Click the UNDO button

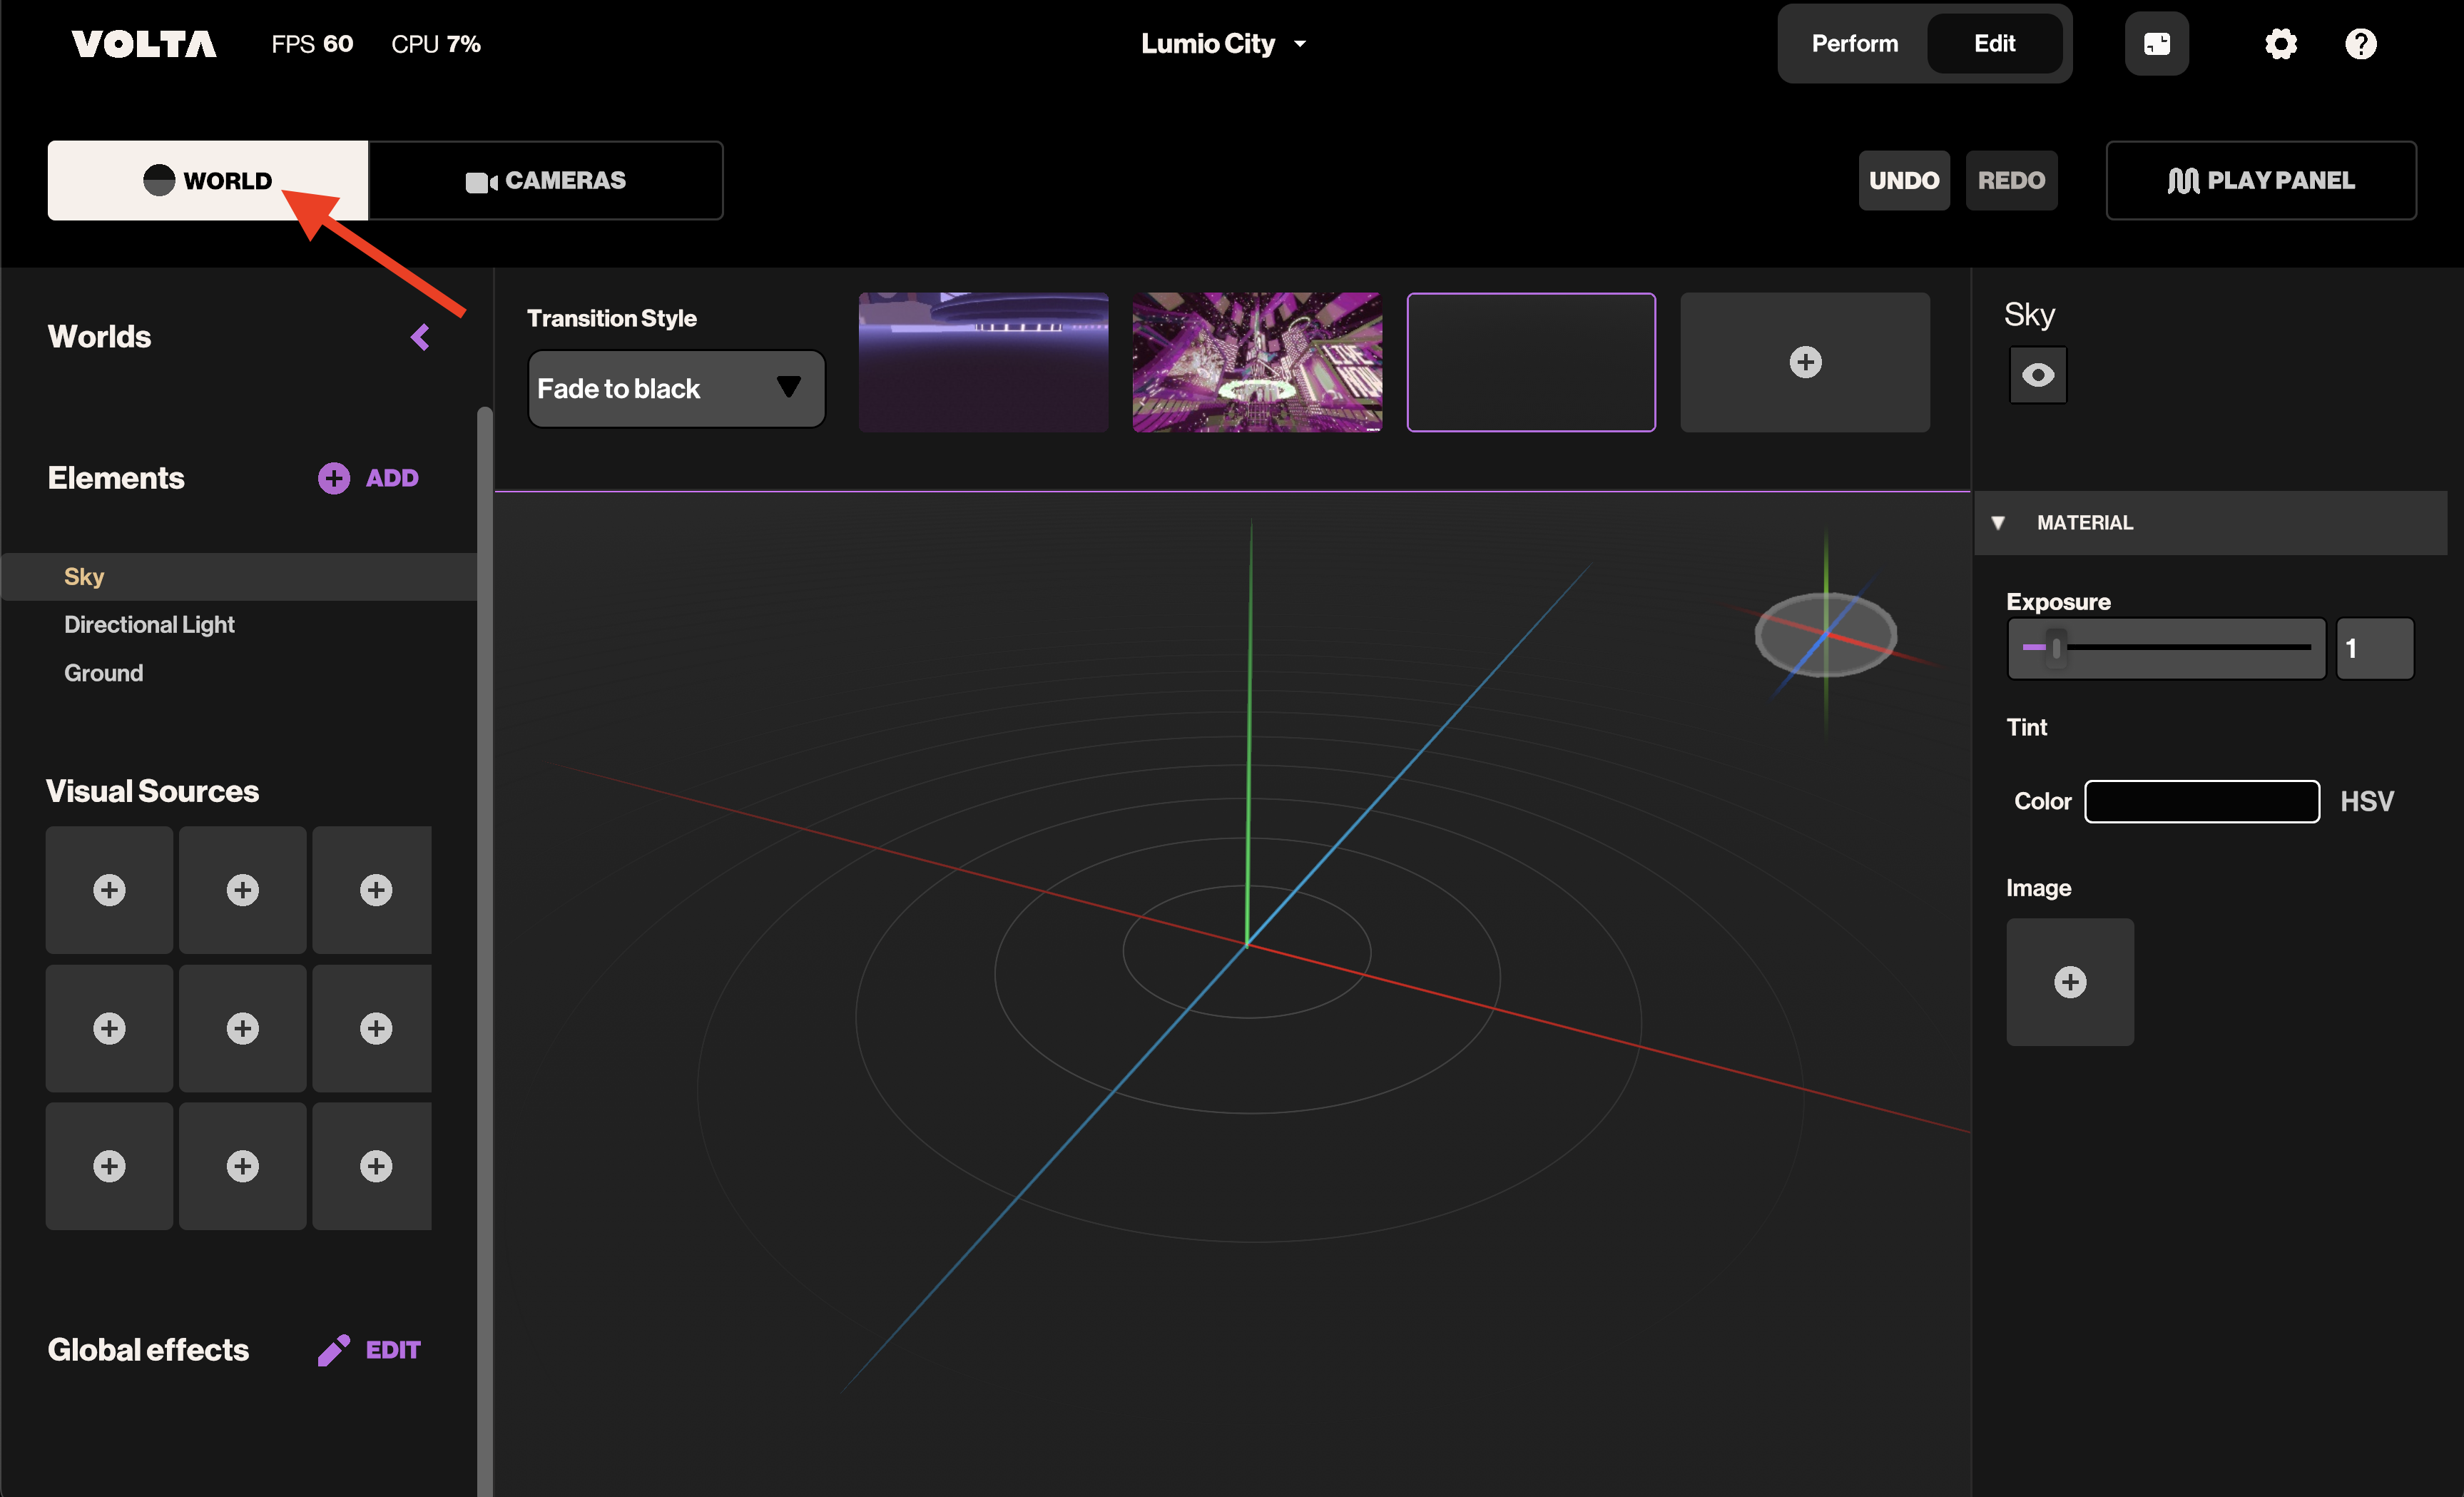[1903, 181]
